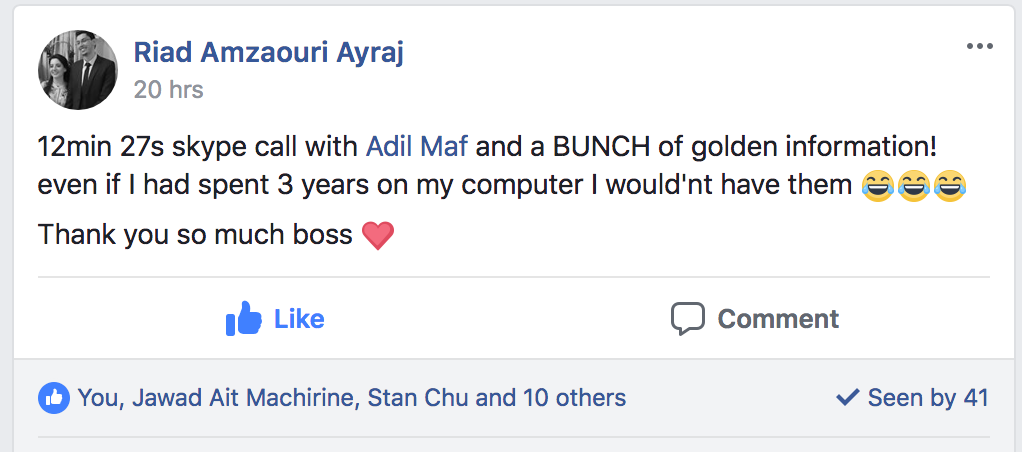Viewport: 1022px width, 452px height.
Task: Click the first laughing-crying emoji
Action: [x=877, y=186]
